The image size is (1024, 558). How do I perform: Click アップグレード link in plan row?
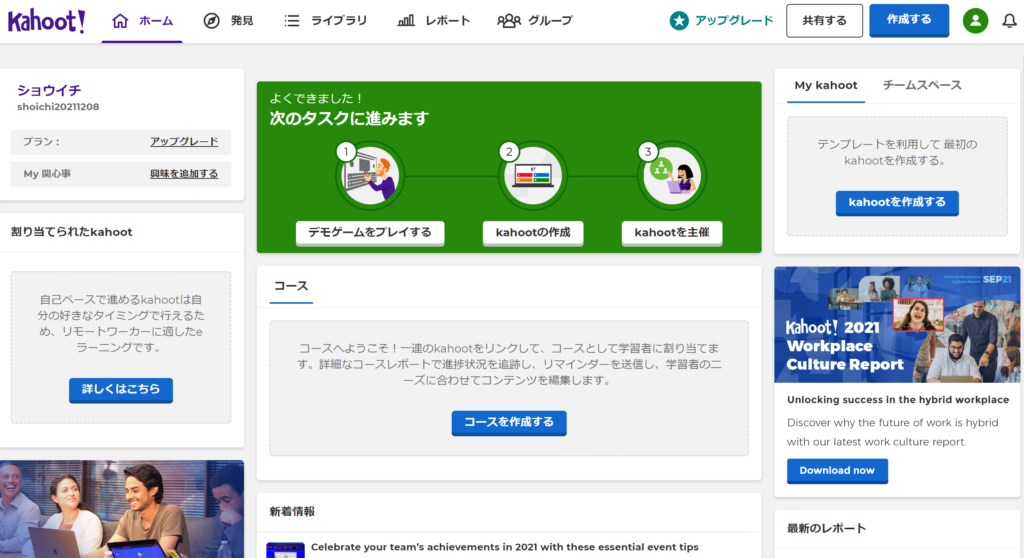pyautogui.click(x=184, y=142)
